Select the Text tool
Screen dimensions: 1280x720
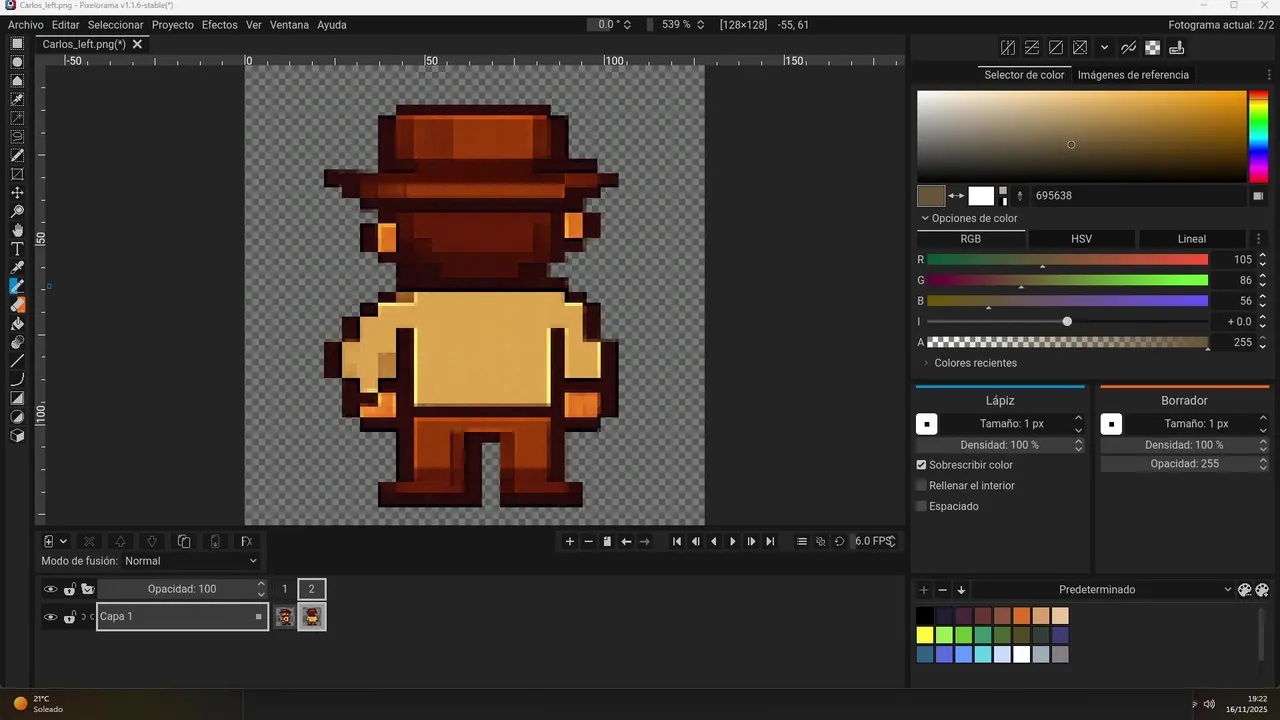(17, 249)
